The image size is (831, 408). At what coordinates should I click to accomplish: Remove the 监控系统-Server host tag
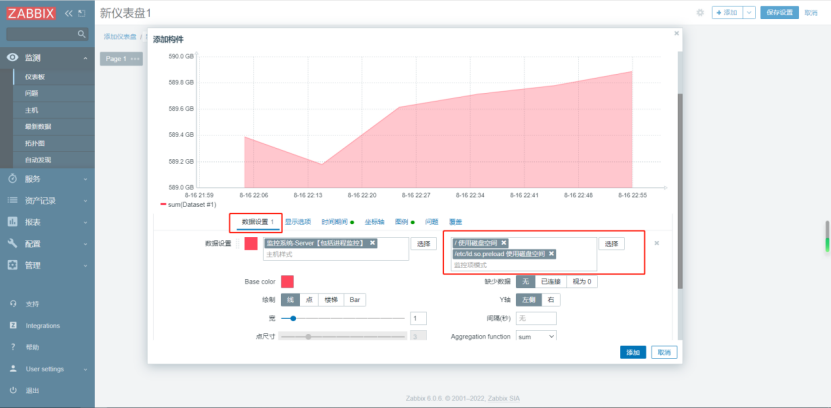click(x=373, y=243)
